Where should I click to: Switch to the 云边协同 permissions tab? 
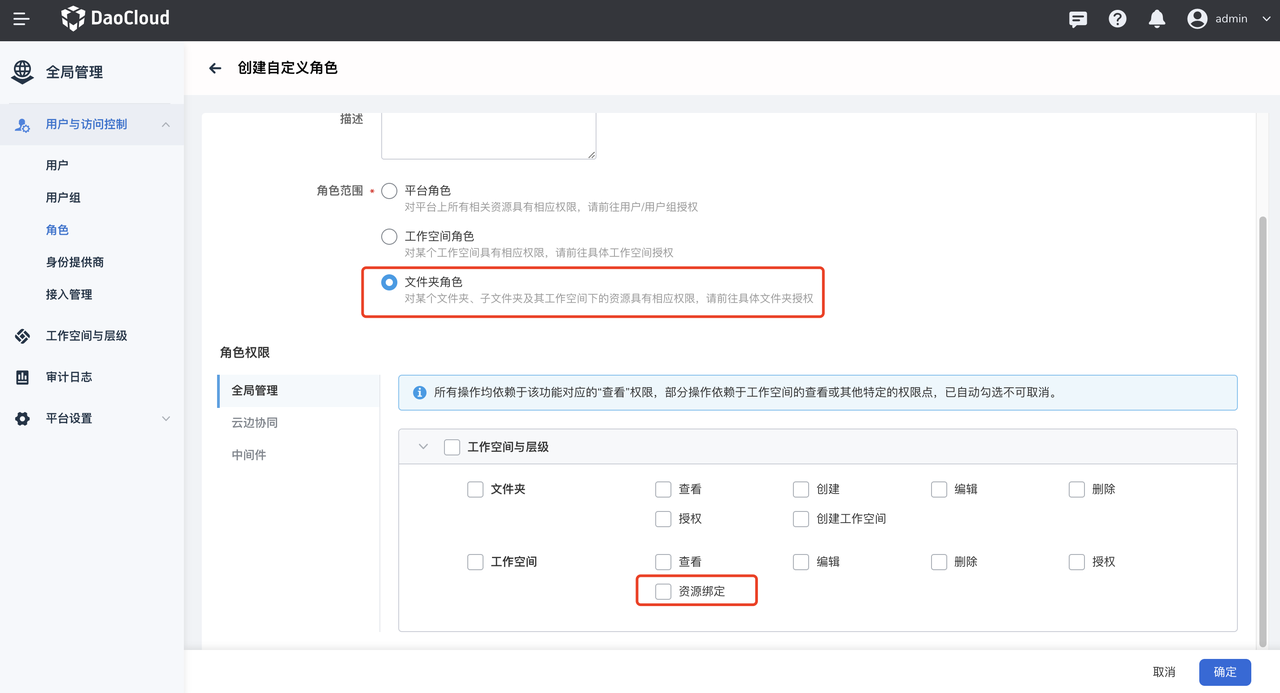pyautogui.click(x=254, y=423)
